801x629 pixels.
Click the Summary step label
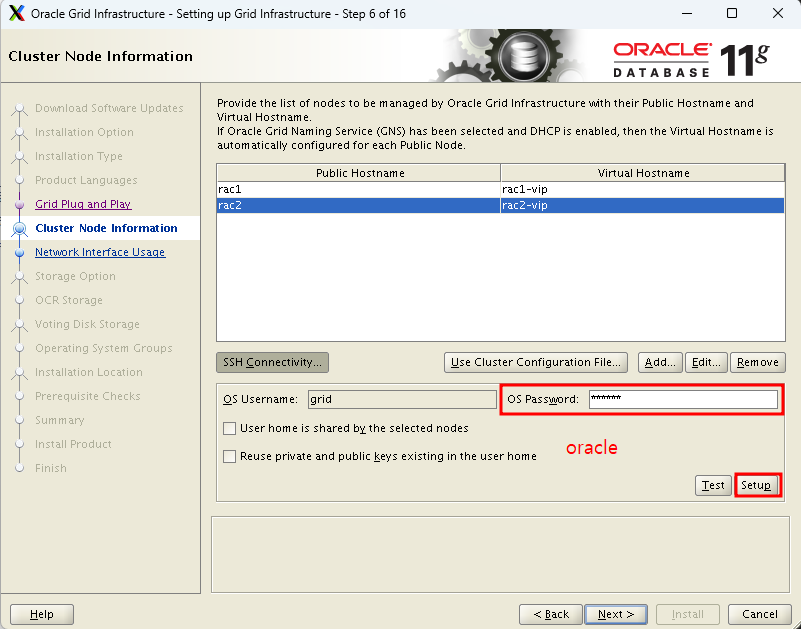[60, 421]
